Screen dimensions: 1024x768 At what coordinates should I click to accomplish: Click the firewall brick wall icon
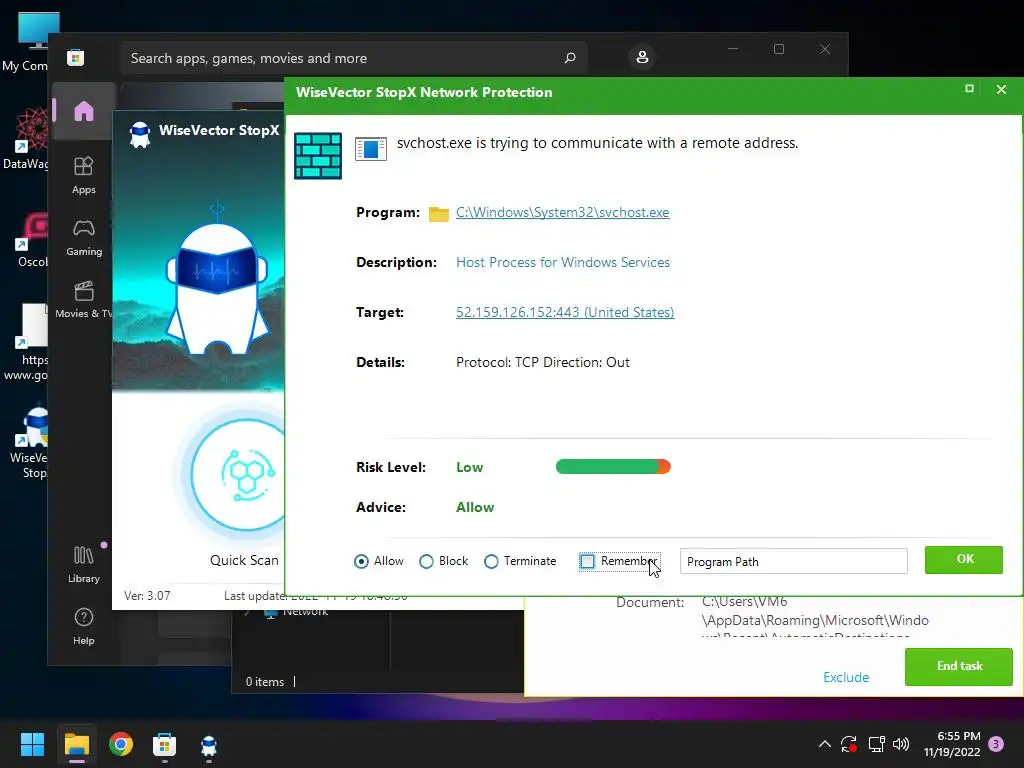click(x=318, y=155)
